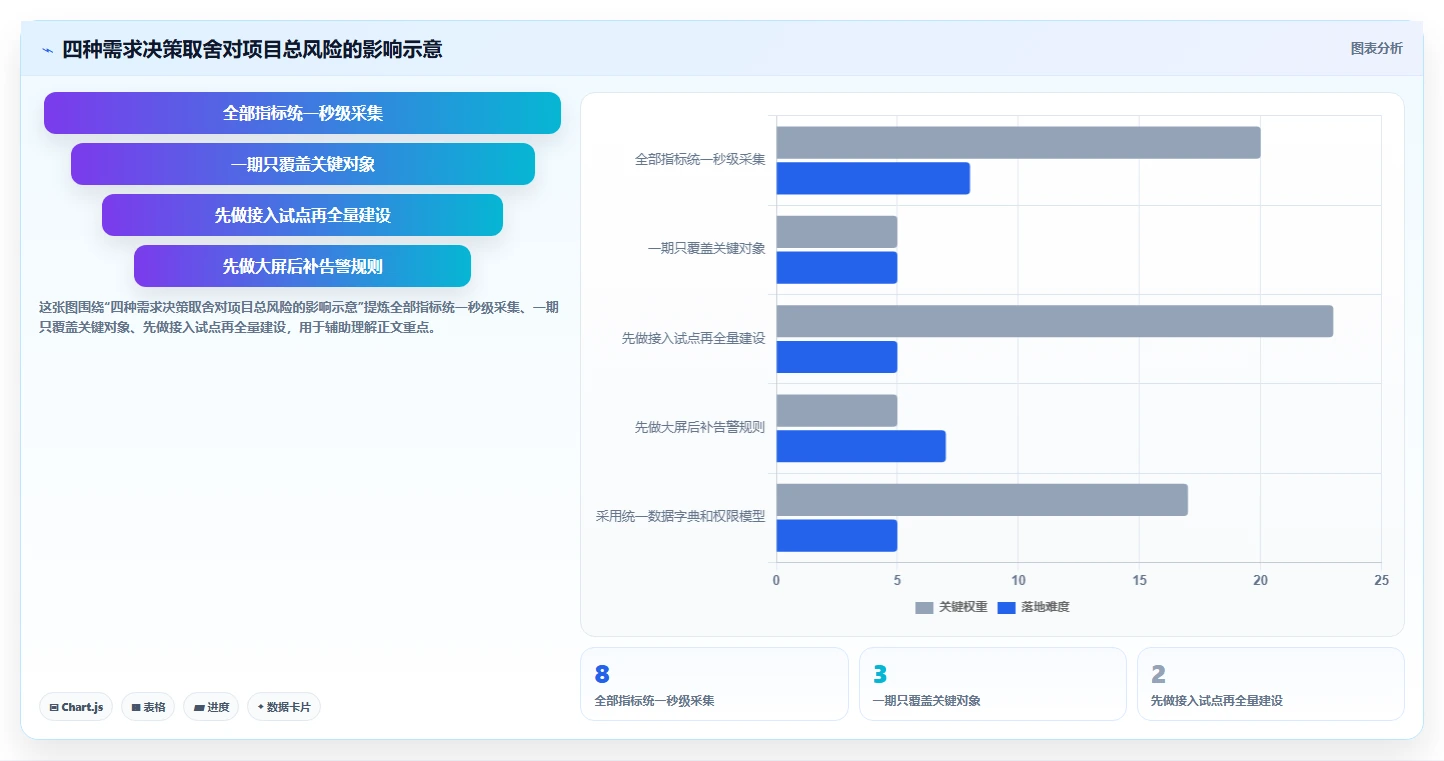Select the 先做大屏后补告警规则 funnel bar
This screenshot has height=761, width=1444.
302,266
